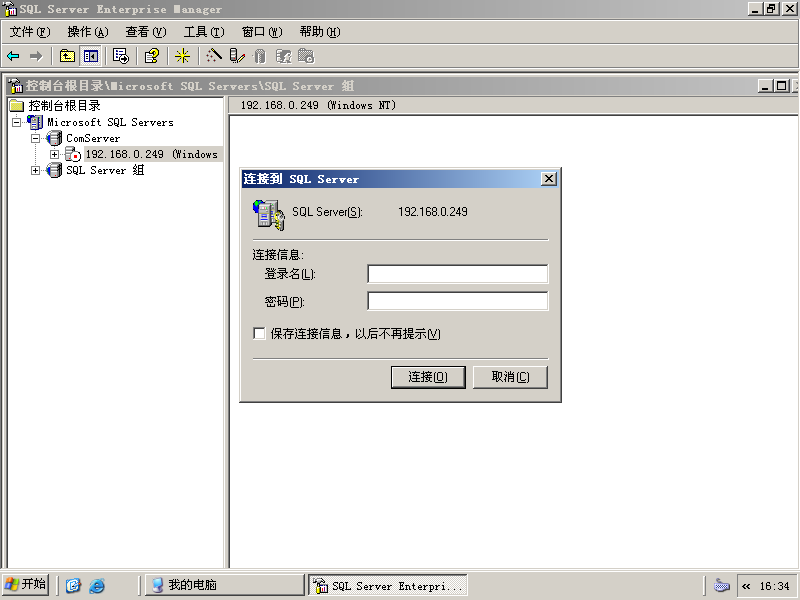Click the language bar tray icon
This screenshot has width=800, height=600.
click(721, 585)
